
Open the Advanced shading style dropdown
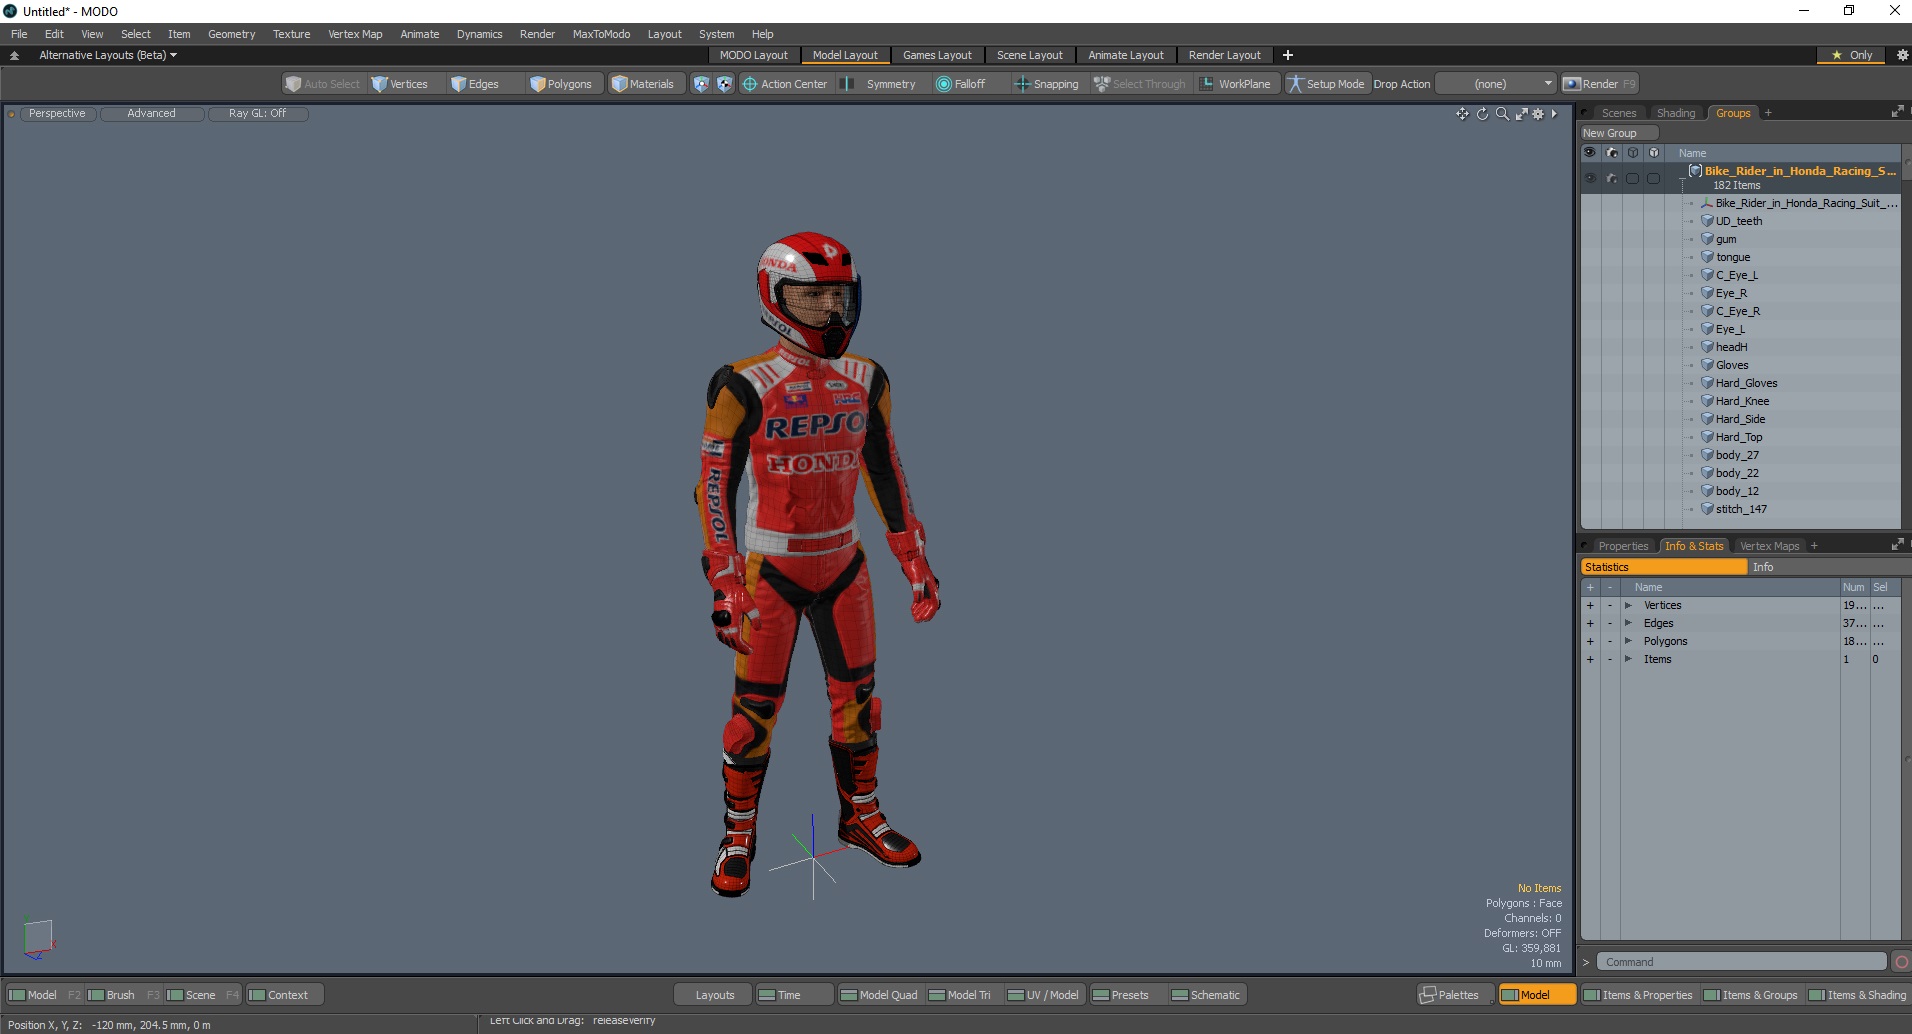(152, 114)
